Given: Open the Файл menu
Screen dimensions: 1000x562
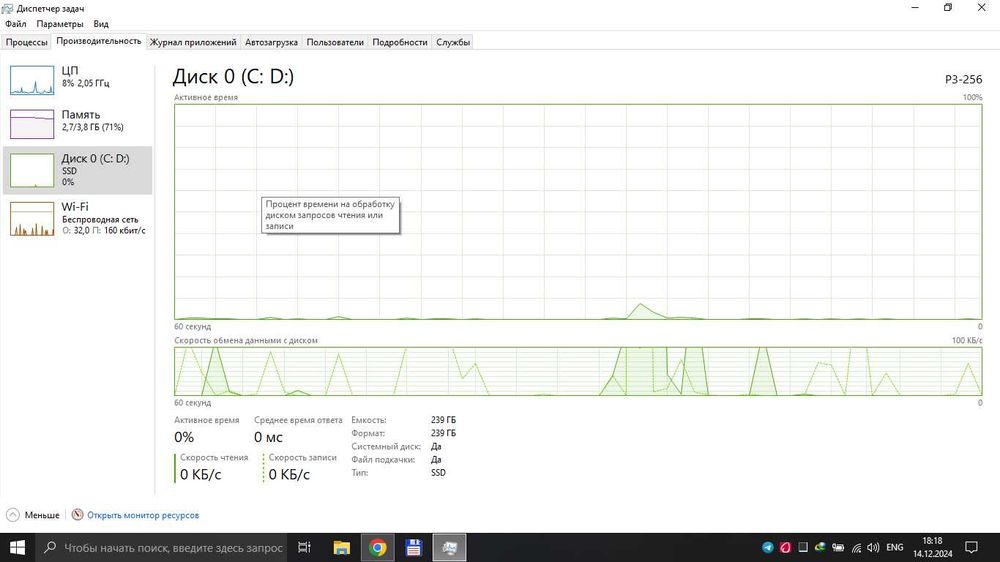Looking at the screenshot, I should 16,24.
